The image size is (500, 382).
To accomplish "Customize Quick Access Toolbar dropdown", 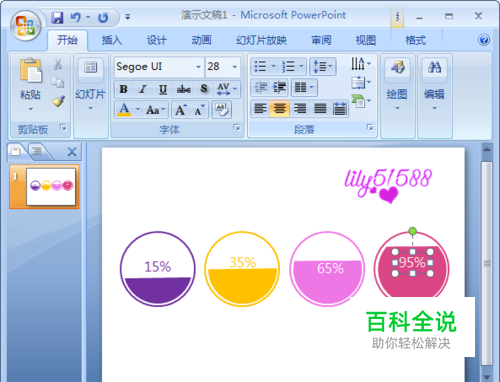I will (x=127, y=17).
